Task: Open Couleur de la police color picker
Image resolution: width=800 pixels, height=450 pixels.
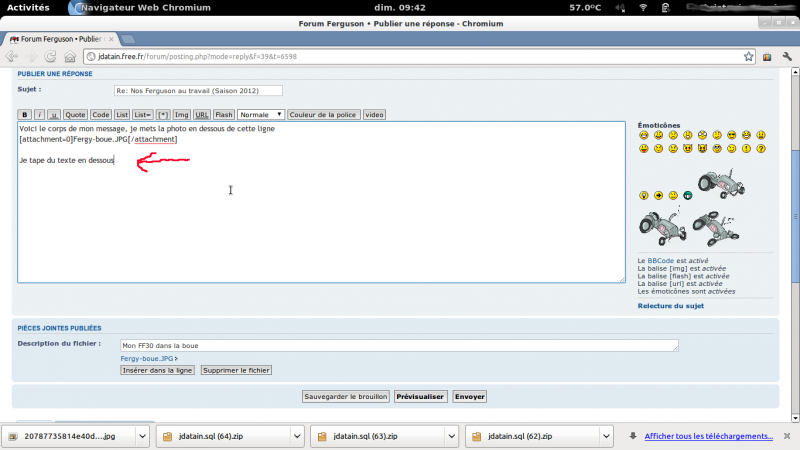Action: (323, 115)
